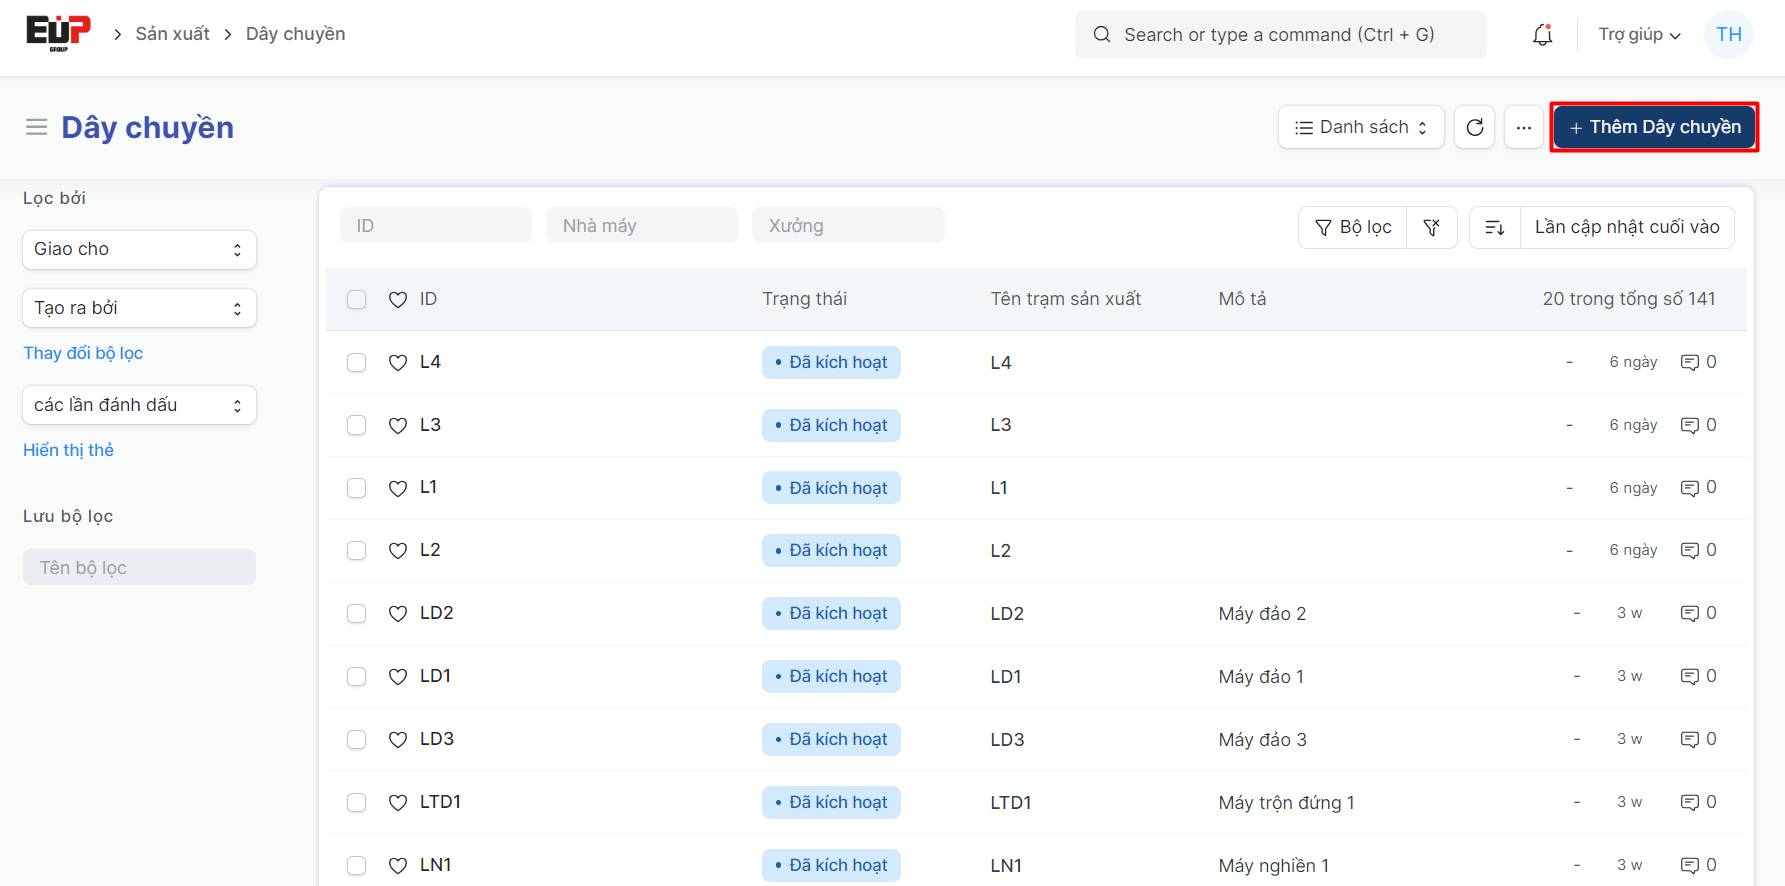The width and height of the screenshot is (1785, 886).
Task: Click the Thay đổi bộ lọc link
Action: click(83, 353)
